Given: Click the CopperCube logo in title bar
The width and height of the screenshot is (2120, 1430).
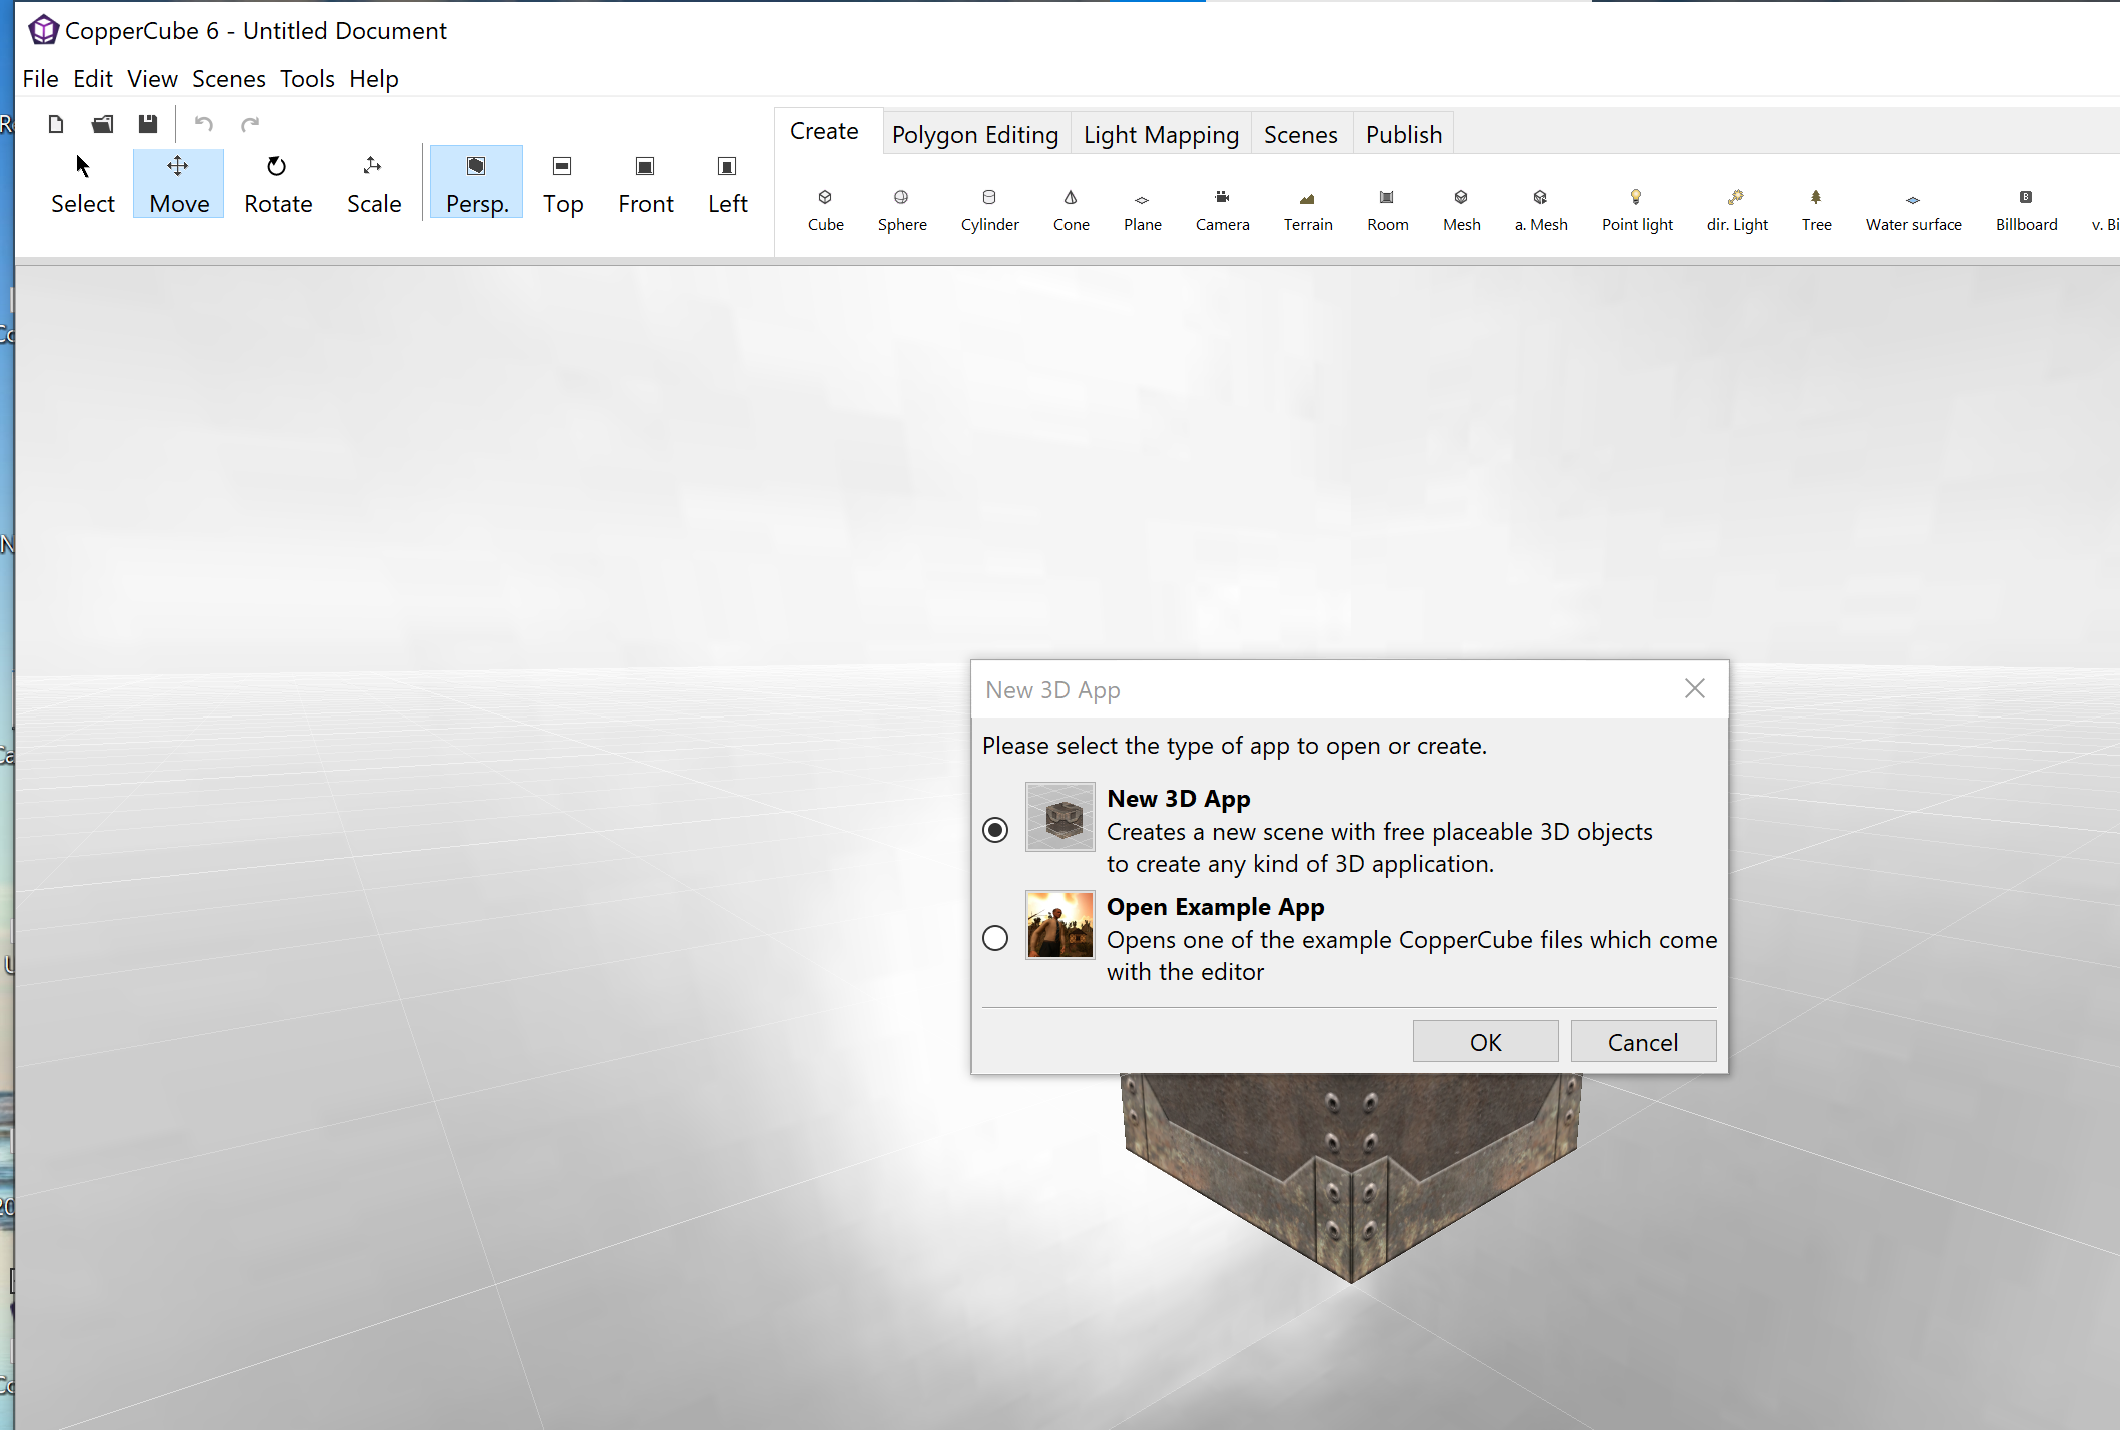Looking at the screenshot, I should click(x=43, y=30).
